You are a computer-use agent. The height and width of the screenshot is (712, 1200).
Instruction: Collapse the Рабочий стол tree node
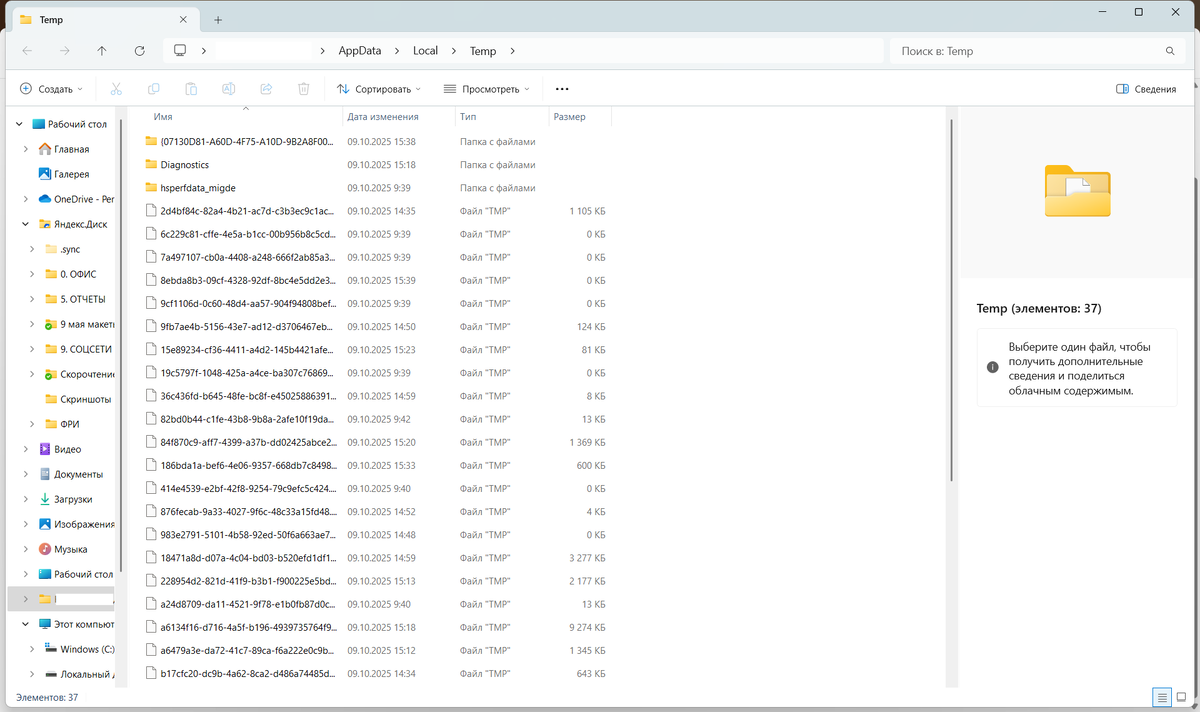18,124
